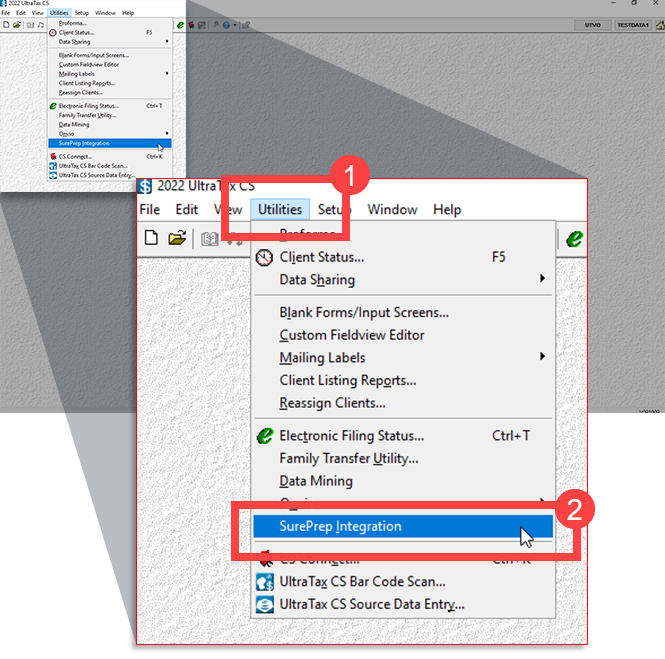Choose CS Connect... in the small window menu

tap(110, 156)
